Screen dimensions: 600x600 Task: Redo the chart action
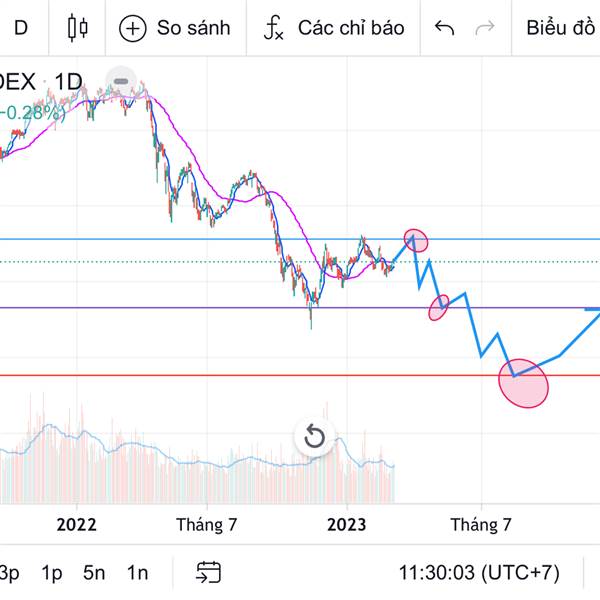click(x=485, y=27)
